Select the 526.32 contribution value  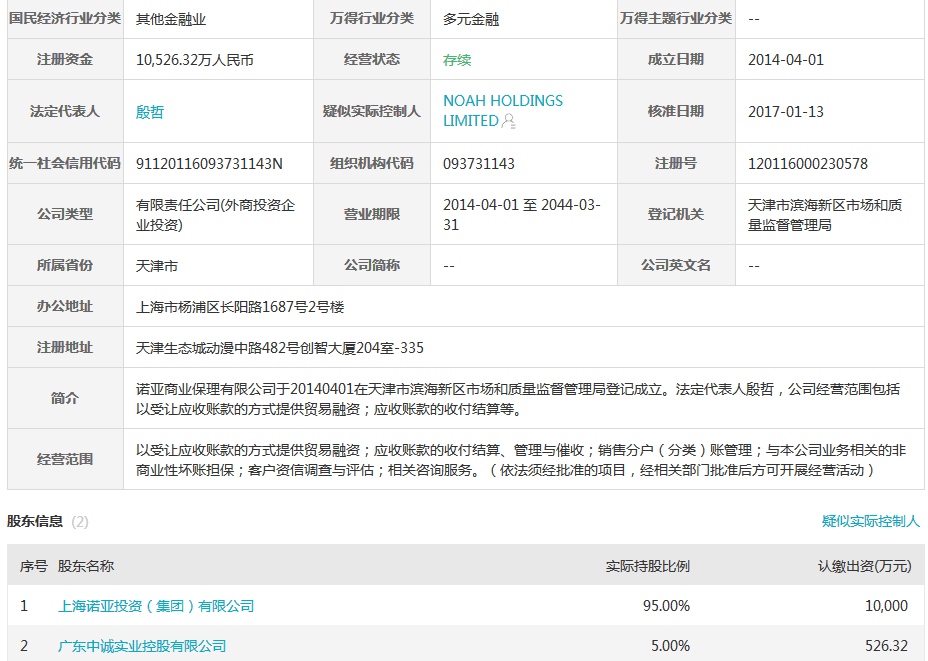click(x=887, y=646)
